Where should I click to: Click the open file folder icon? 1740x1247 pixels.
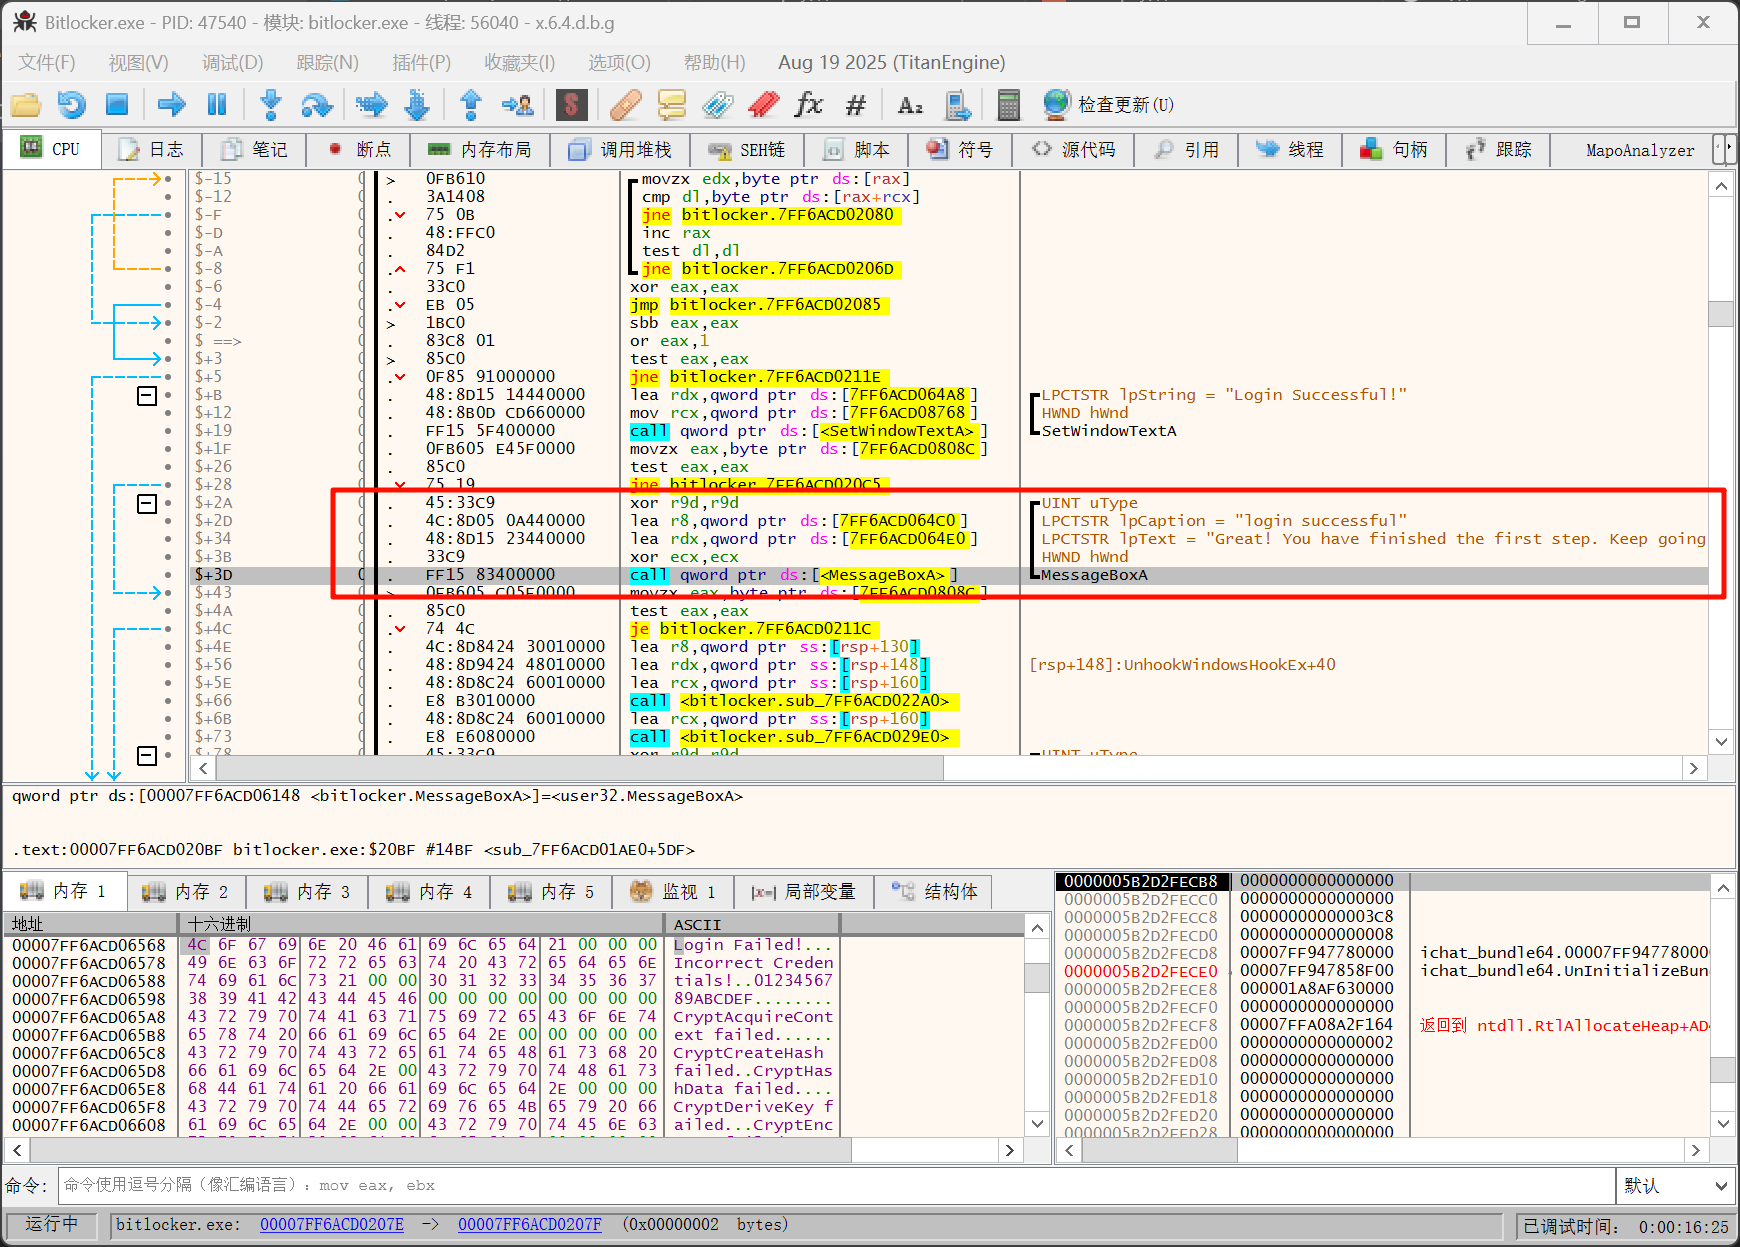26,104
